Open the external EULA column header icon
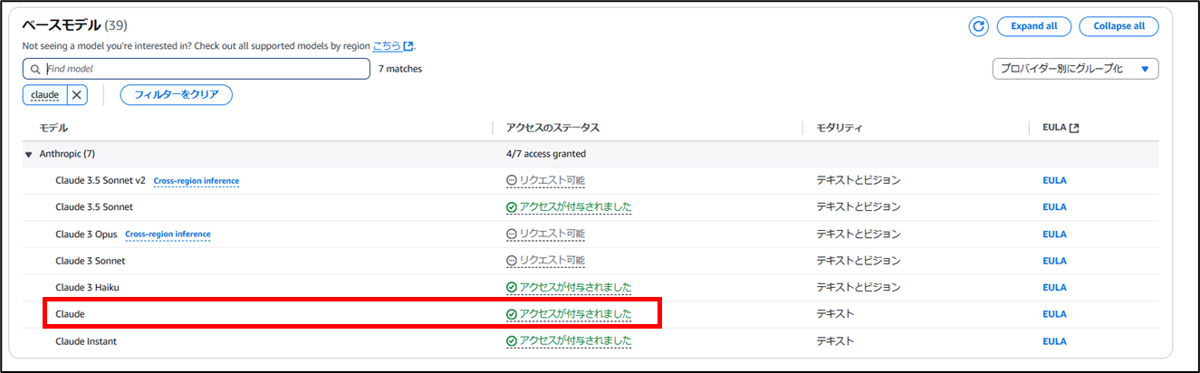Viewport: 1200px width, 373px height. (x=1073, y=128)
